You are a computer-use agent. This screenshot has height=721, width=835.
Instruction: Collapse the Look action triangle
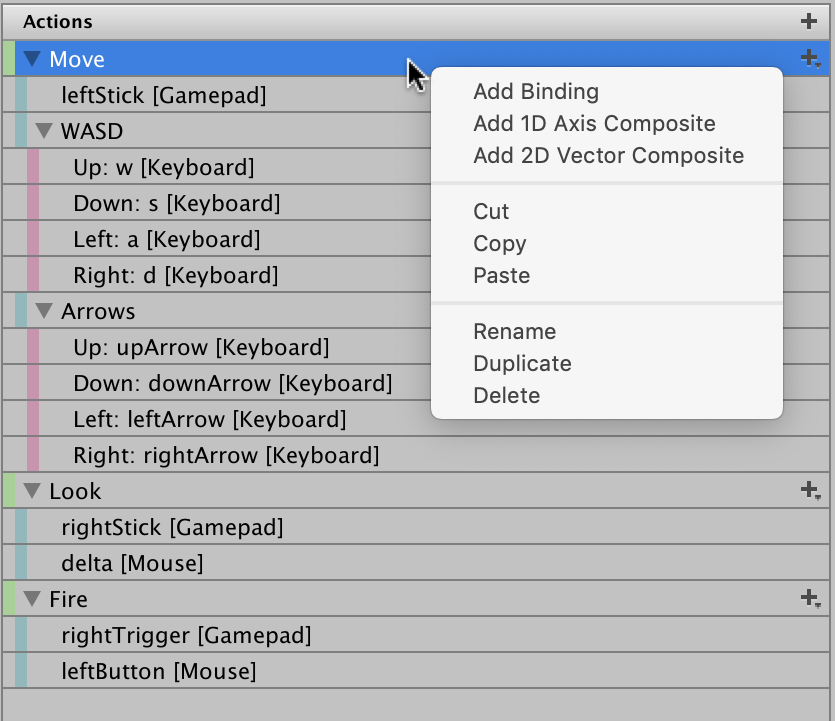[33, 491]
